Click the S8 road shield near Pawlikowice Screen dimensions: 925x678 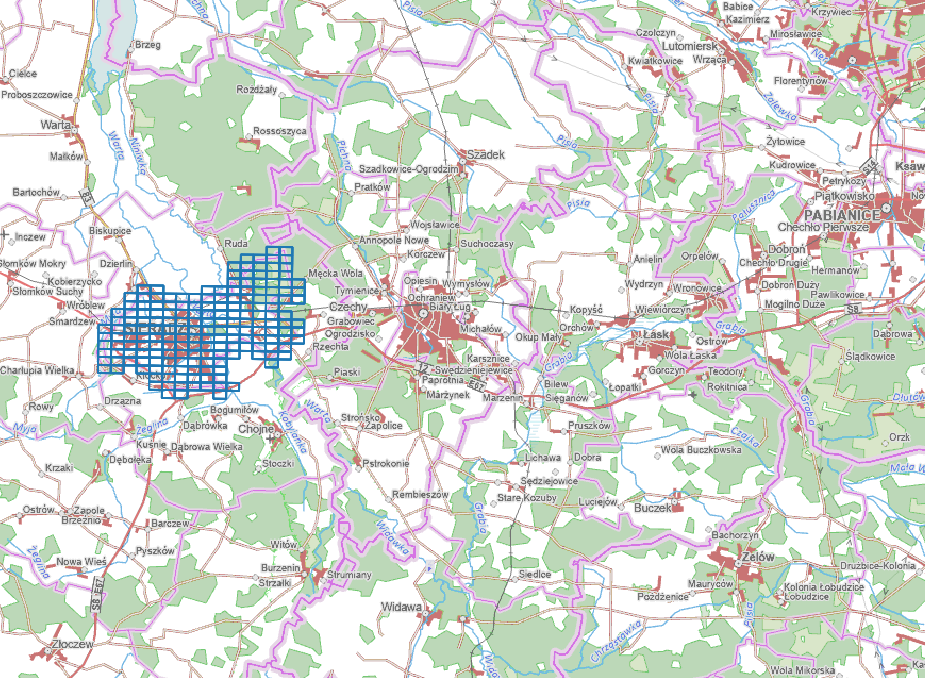point(853,310)
